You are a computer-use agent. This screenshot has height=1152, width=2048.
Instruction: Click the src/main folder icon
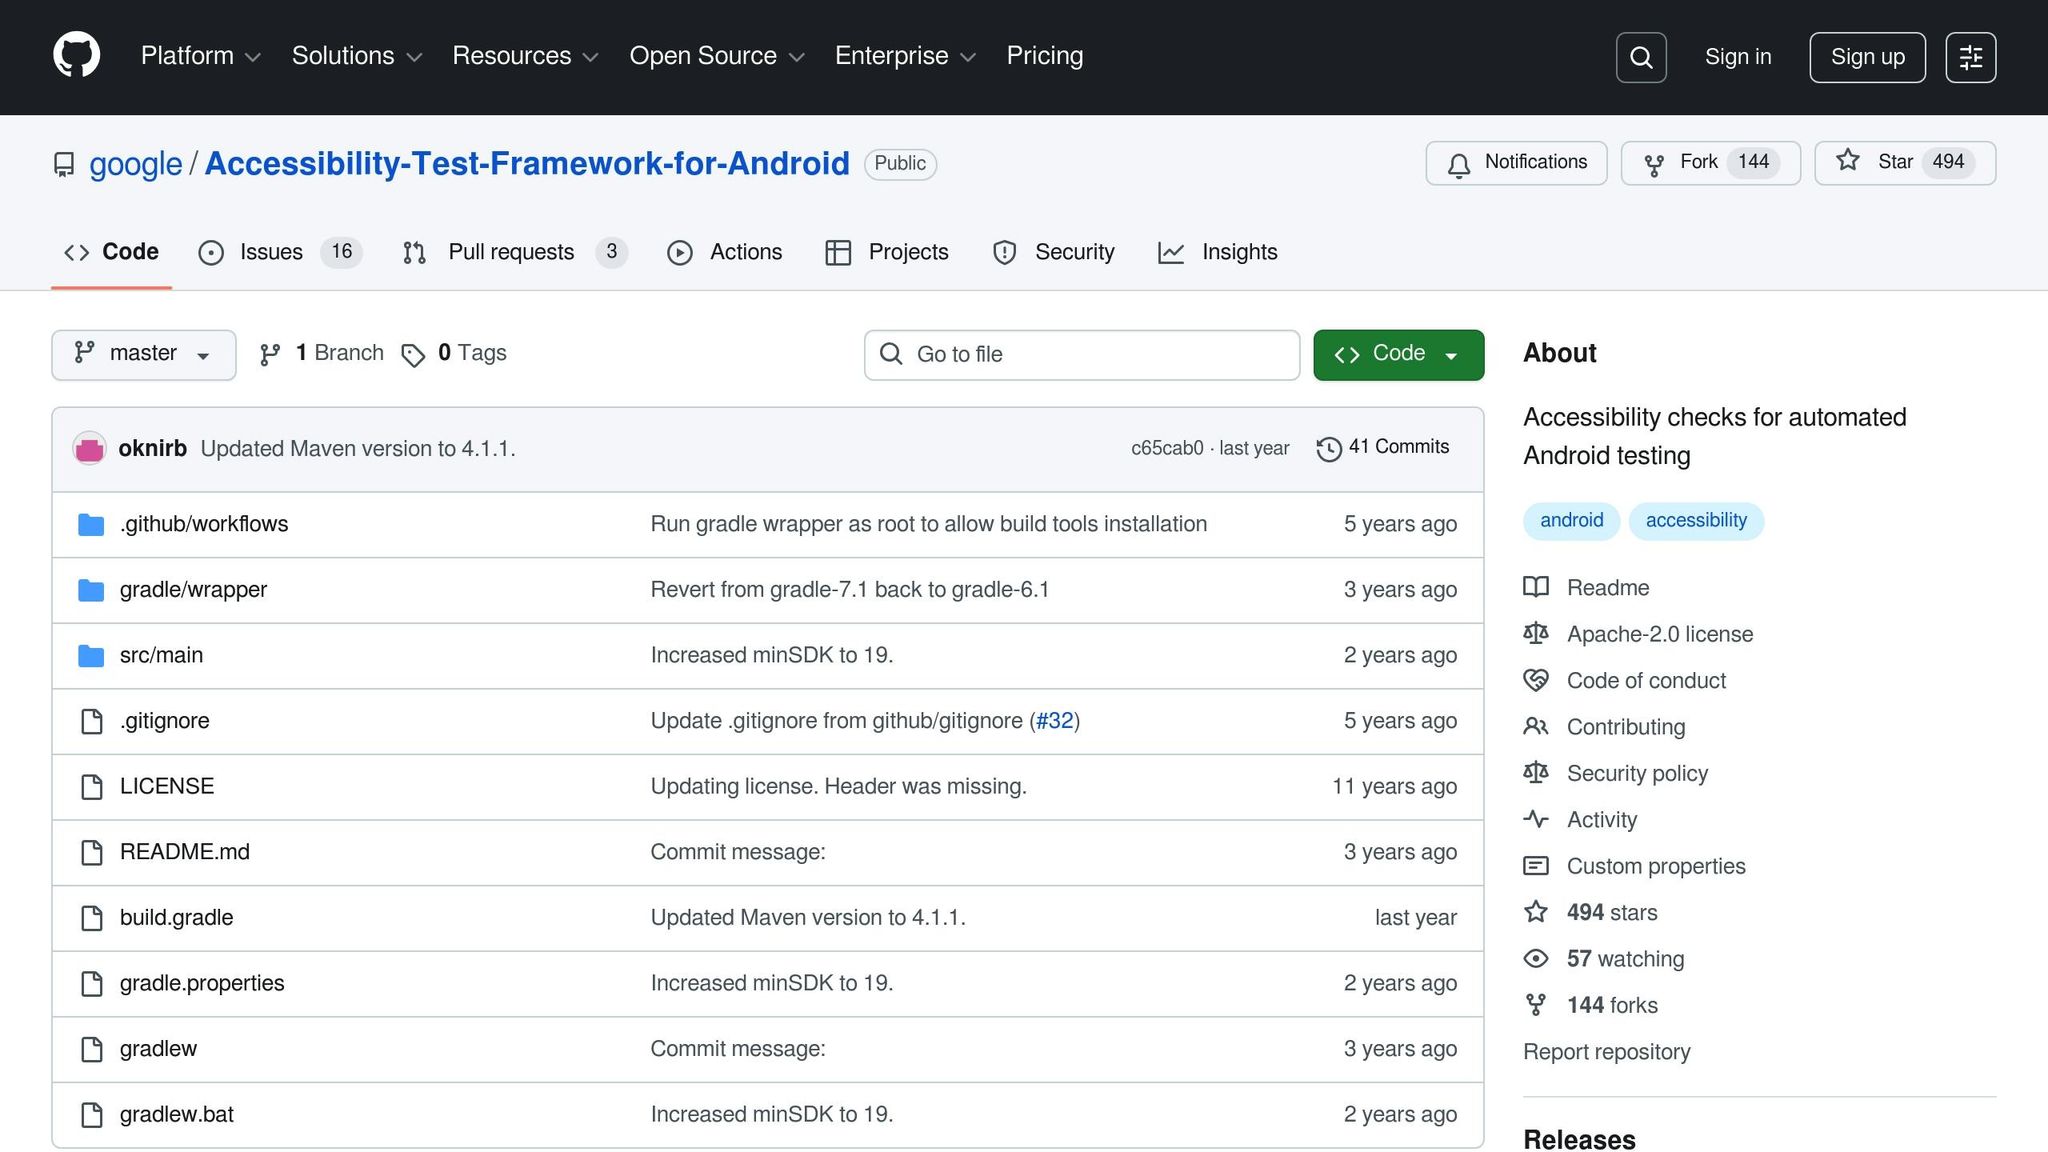point(91,656)
